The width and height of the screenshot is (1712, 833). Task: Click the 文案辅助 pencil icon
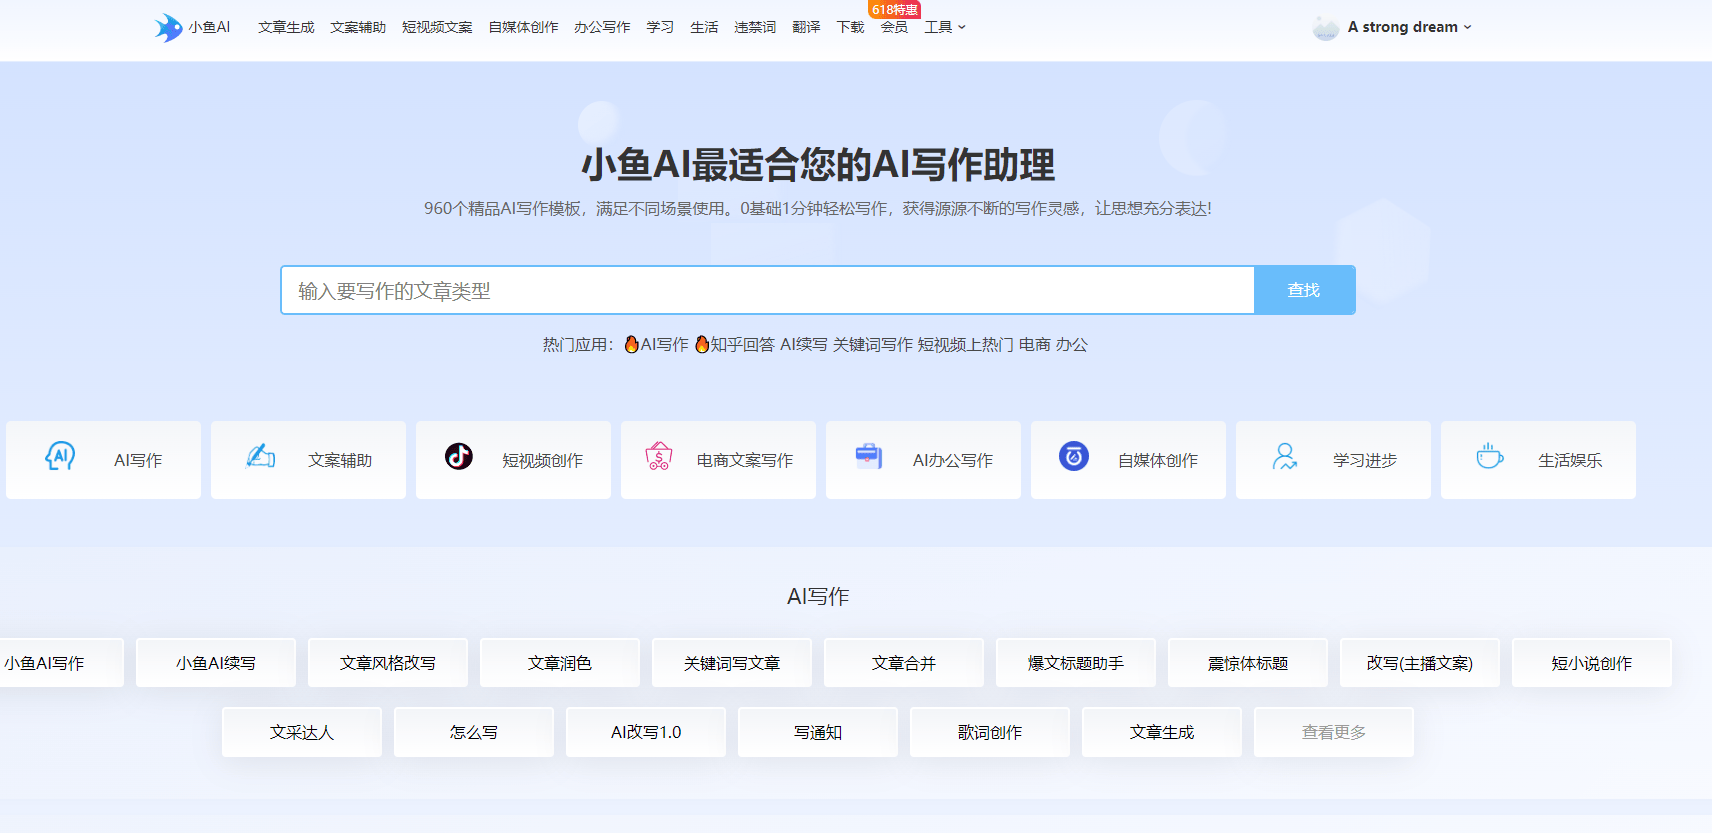pyautogui.click(x=261, y=457)
